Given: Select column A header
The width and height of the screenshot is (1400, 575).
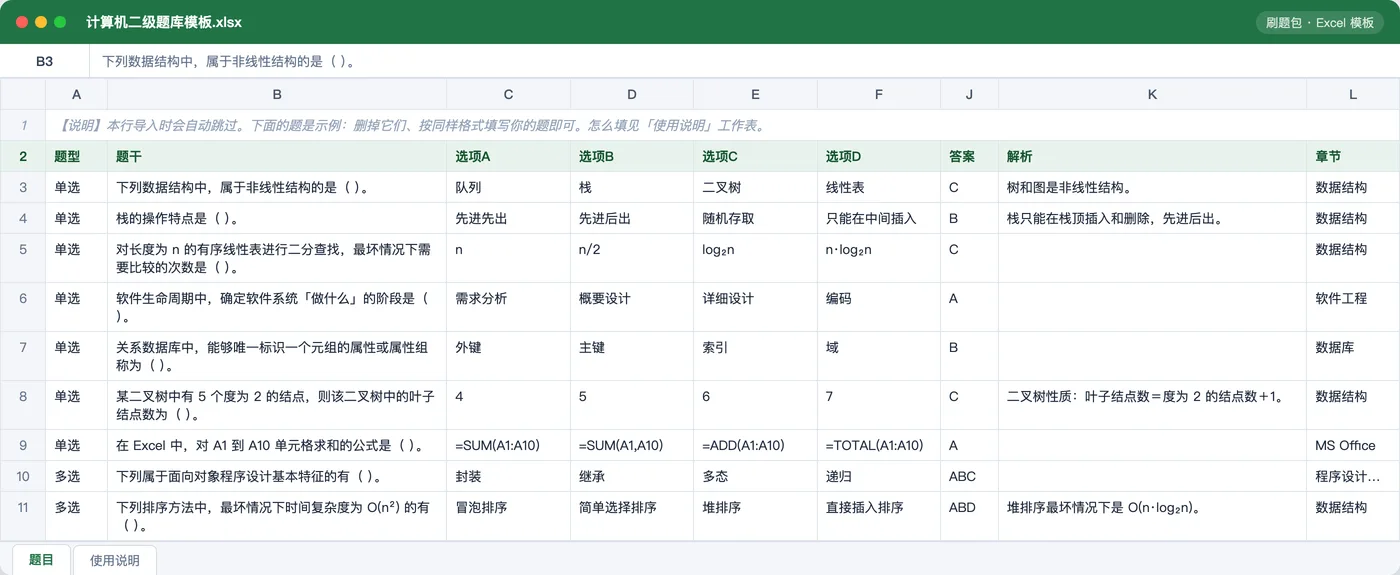Looking at the screenshot, I should (x=77, y=95).
